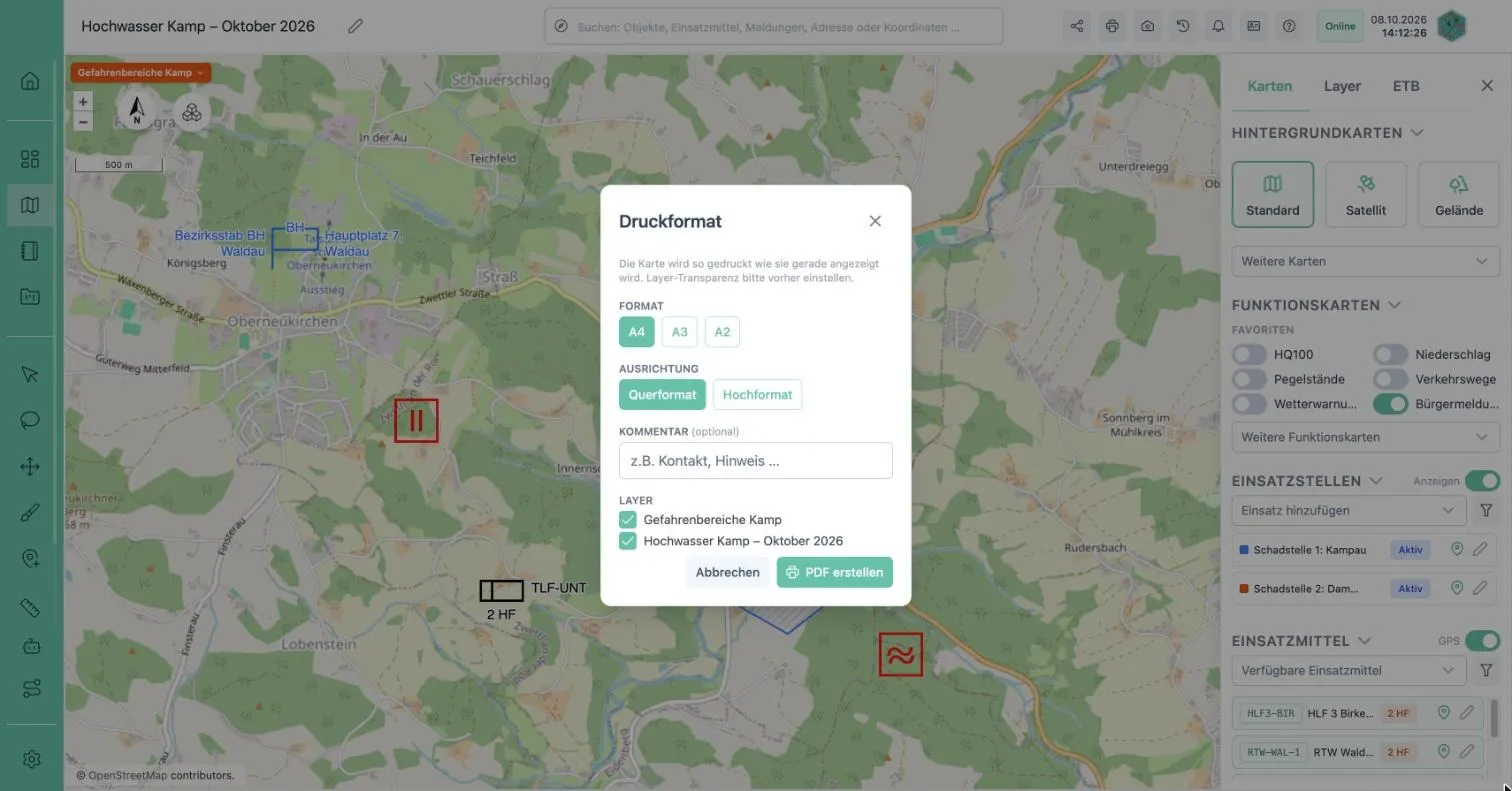1512x791 pixels.
Task: Enable the Niederschlag toggle
Action: tap(1390, 354)
